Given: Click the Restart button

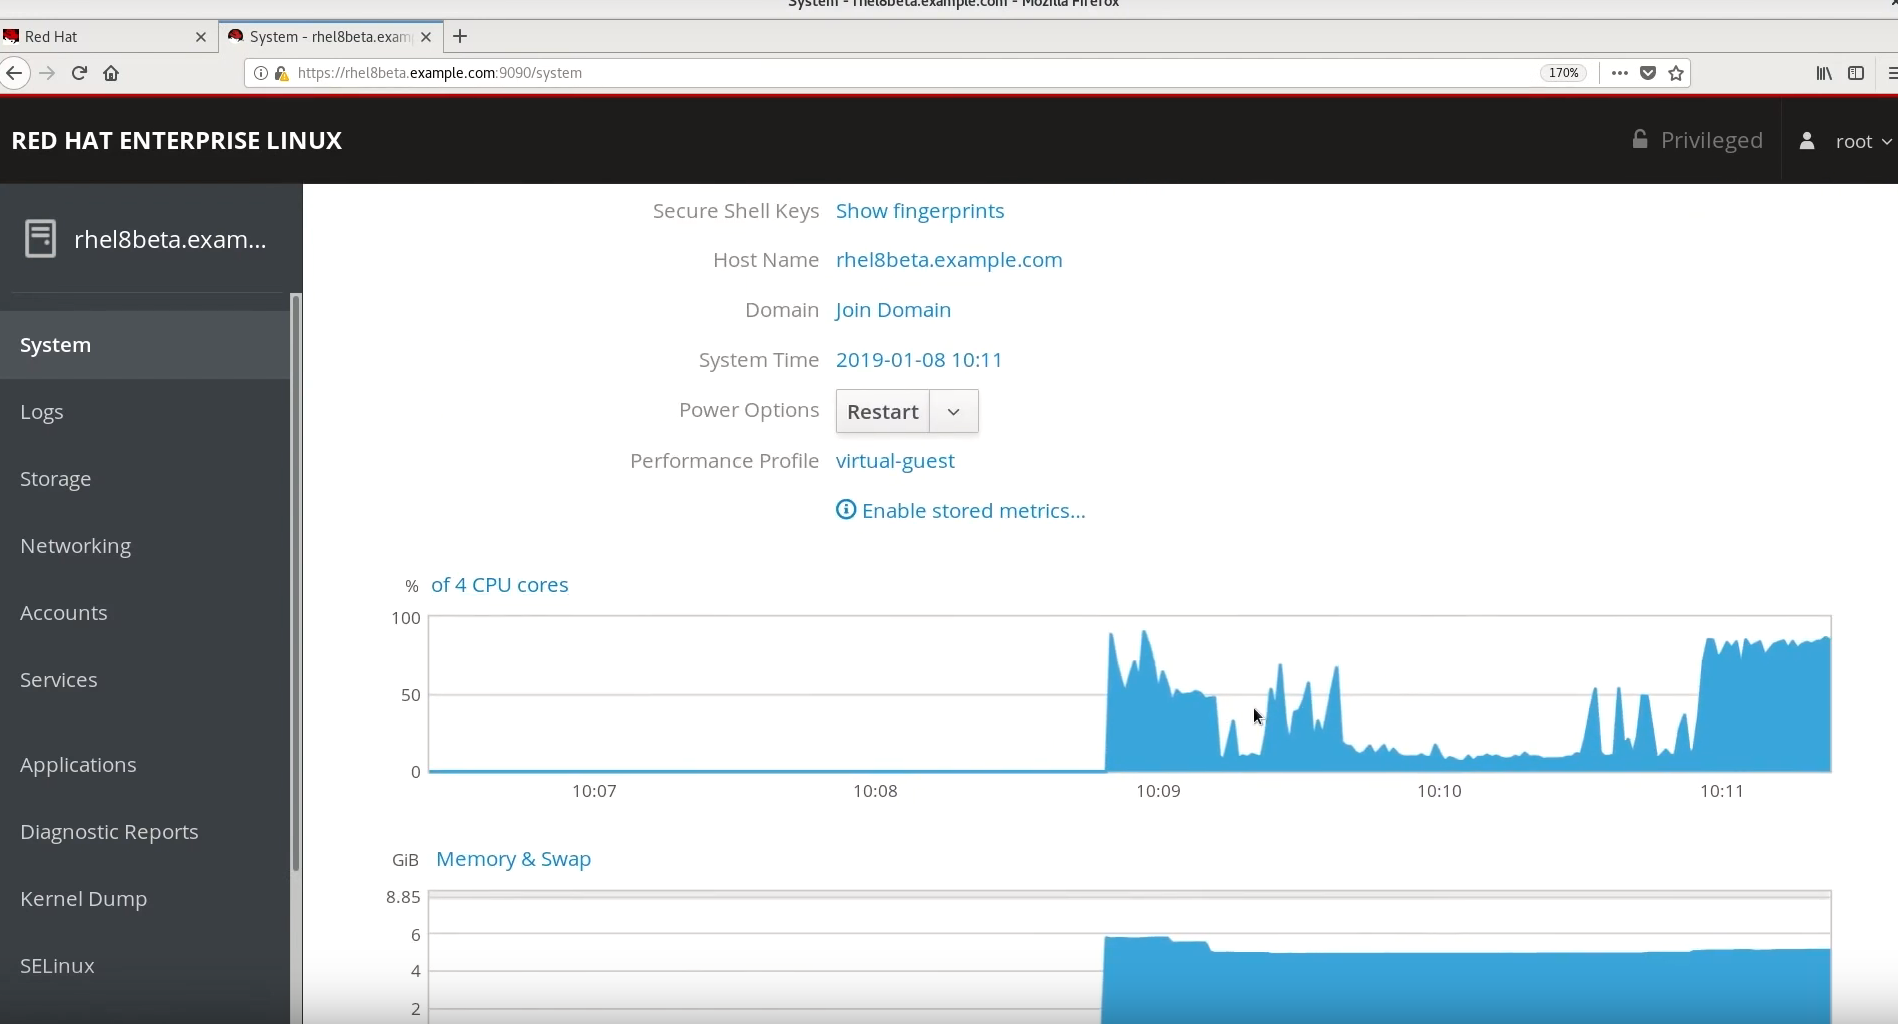Looking at the screenshot, I should (x=883, y=412).
